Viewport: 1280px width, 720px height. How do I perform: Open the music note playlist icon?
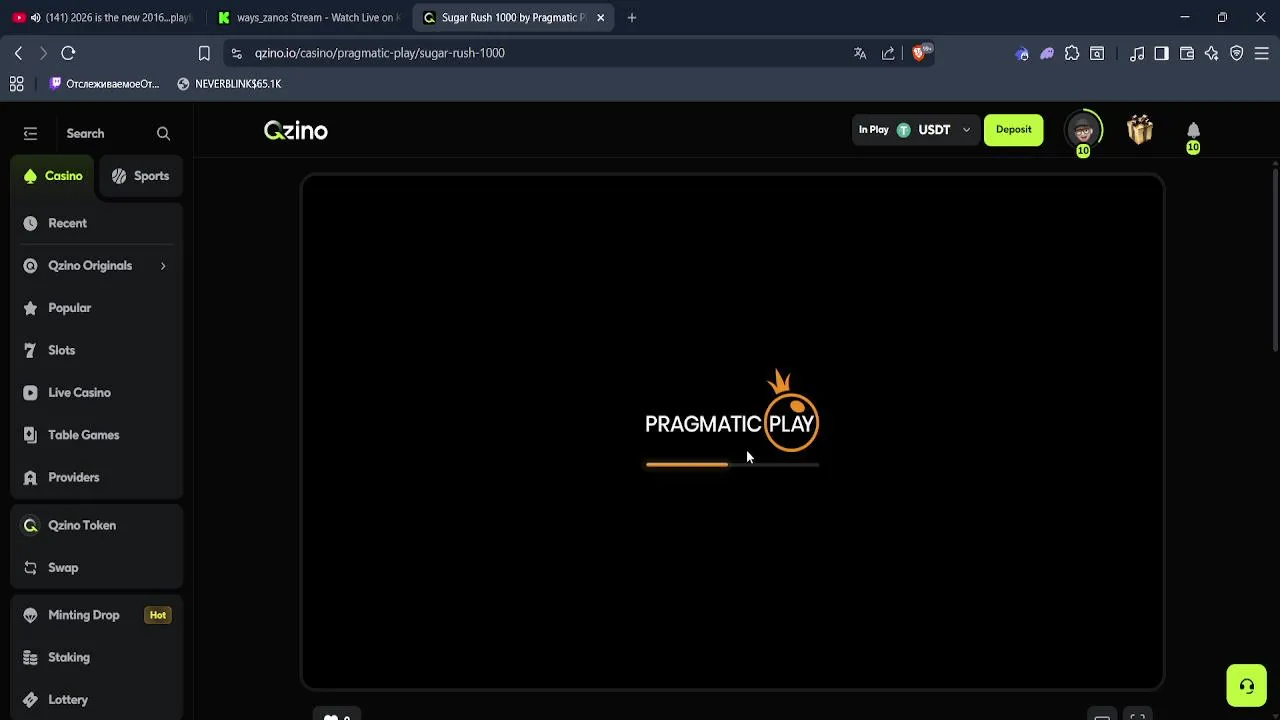point(1137,53)
